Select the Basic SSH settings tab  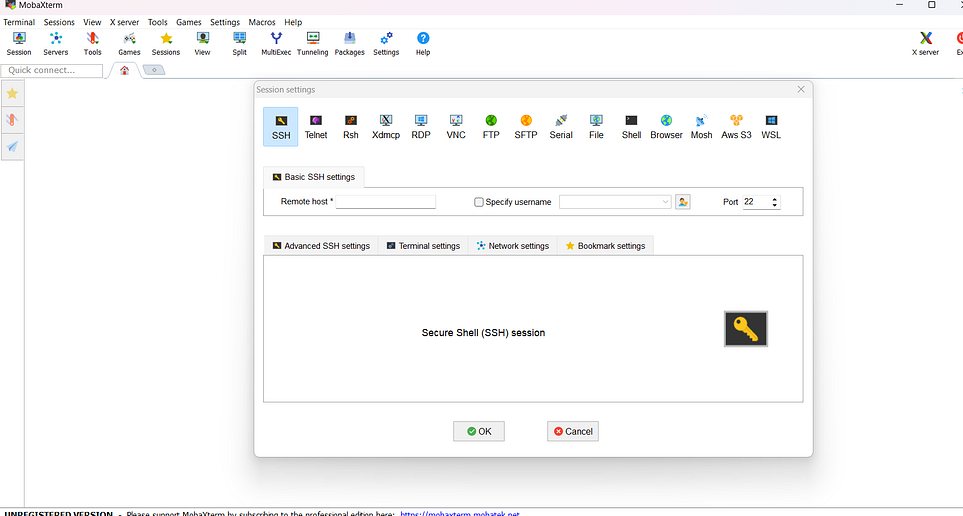pos(313,177)
